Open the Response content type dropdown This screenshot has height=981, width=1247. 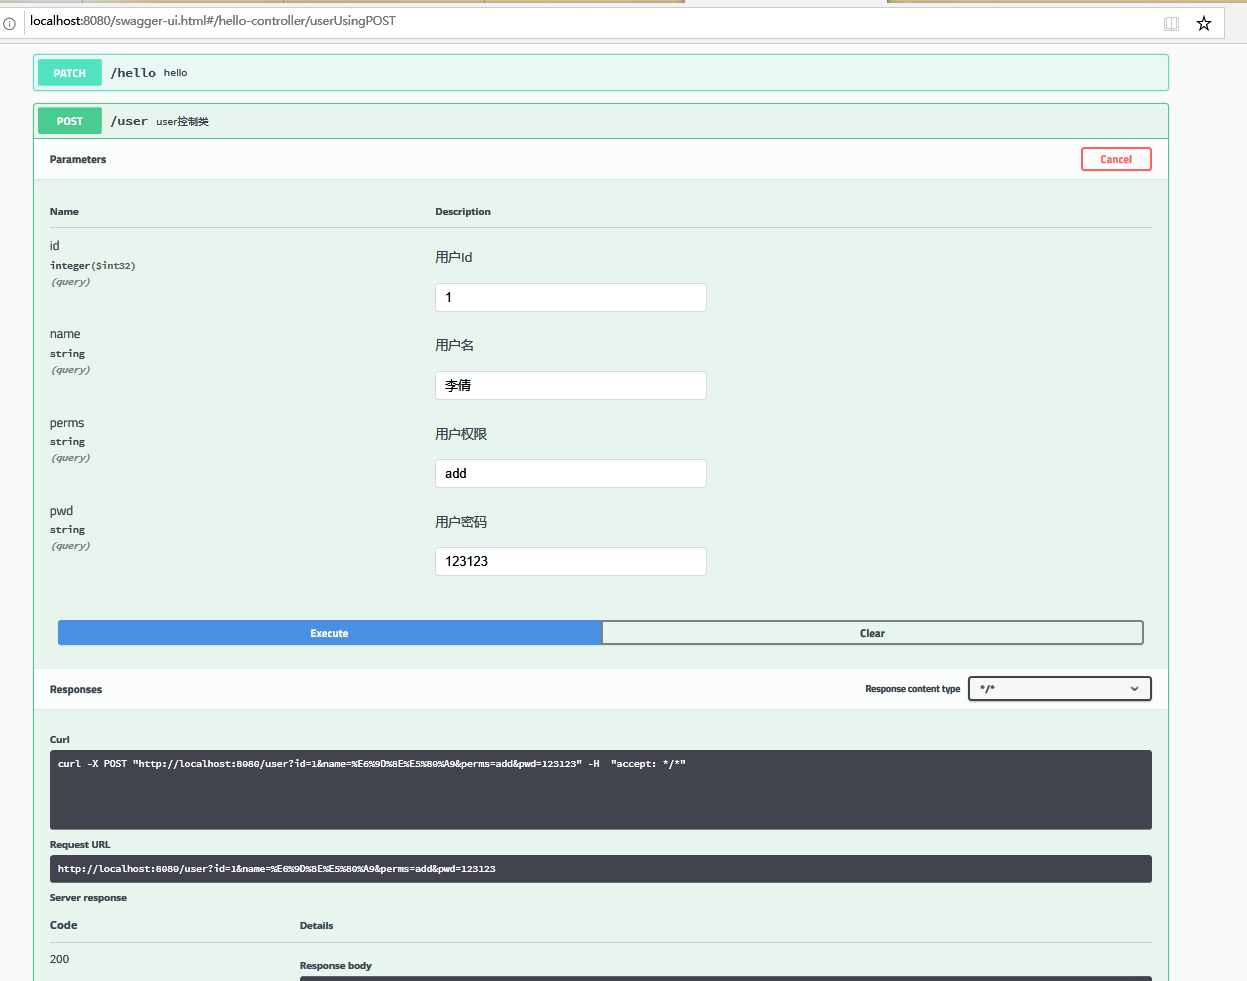[x=1060, y=689]
